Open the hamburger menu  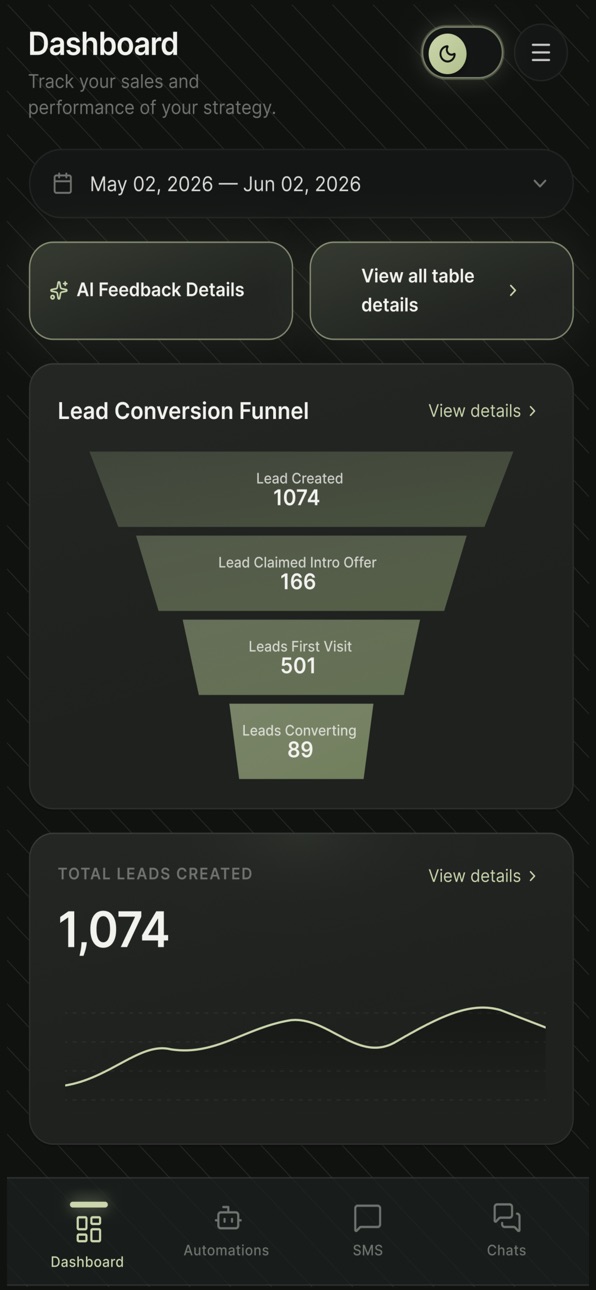point(541,53)
